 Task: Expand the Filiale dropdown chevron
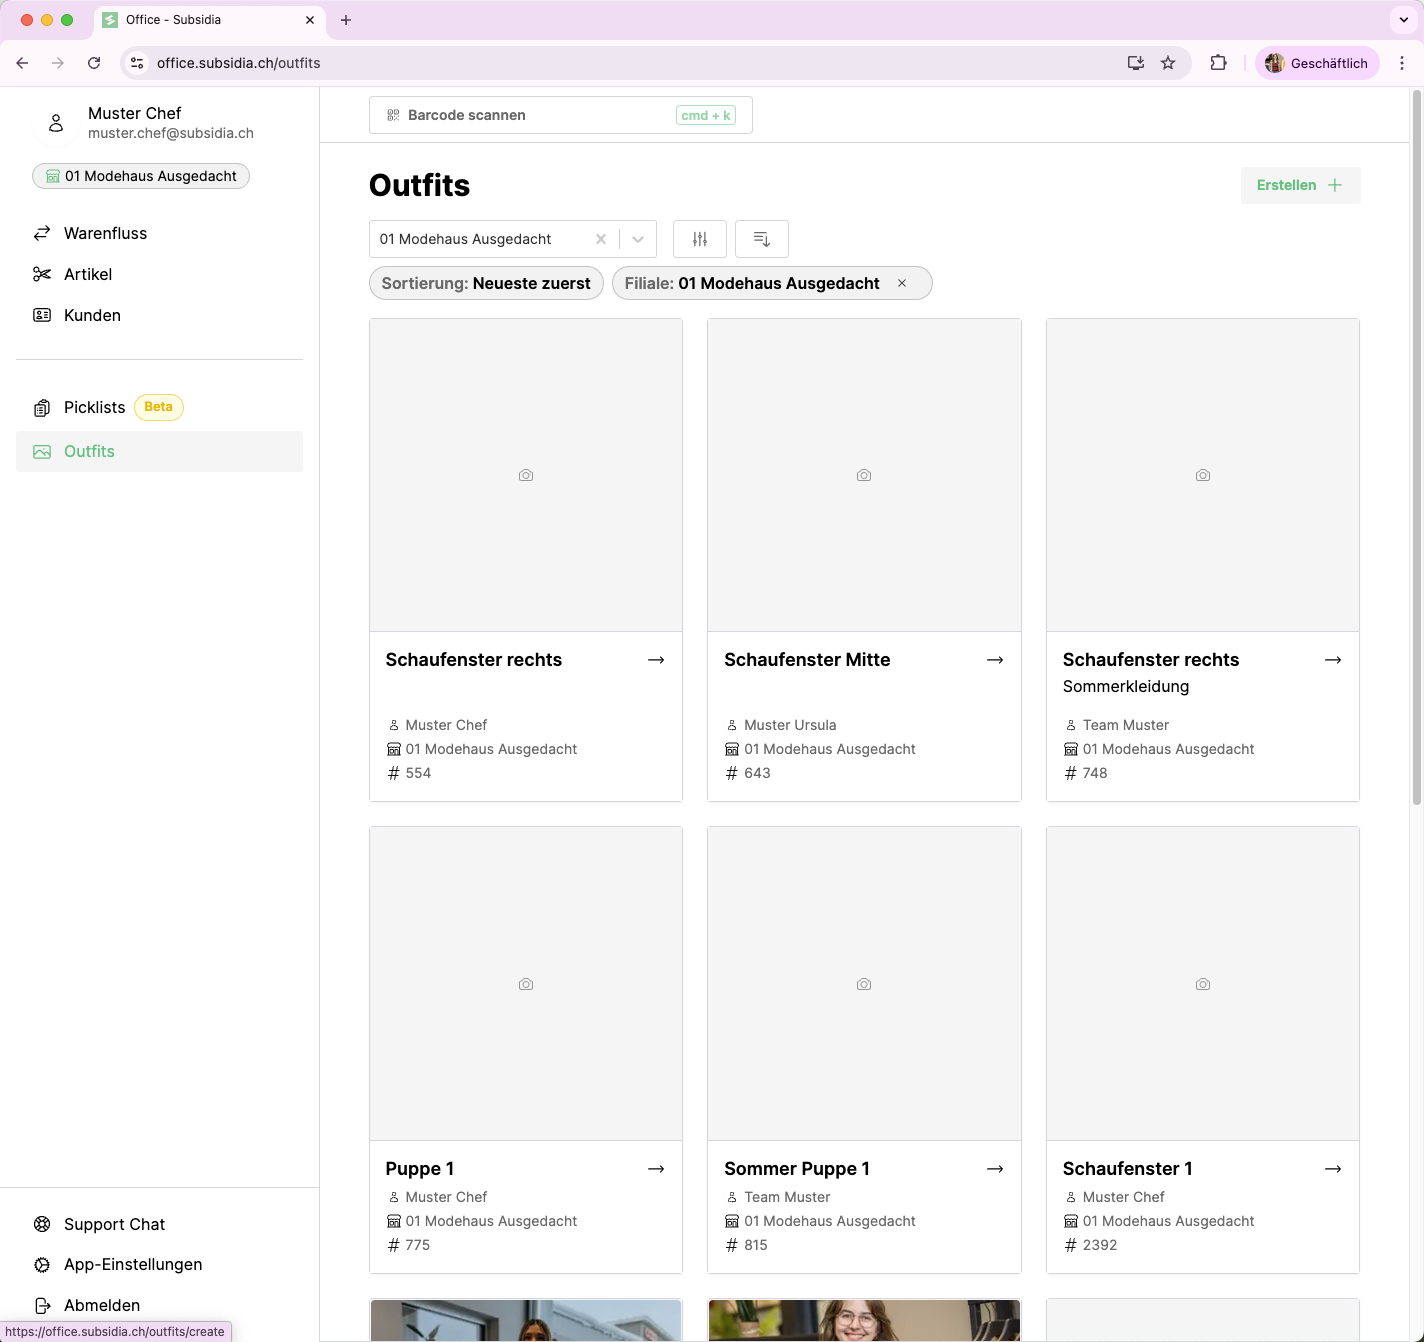[638, 239]
